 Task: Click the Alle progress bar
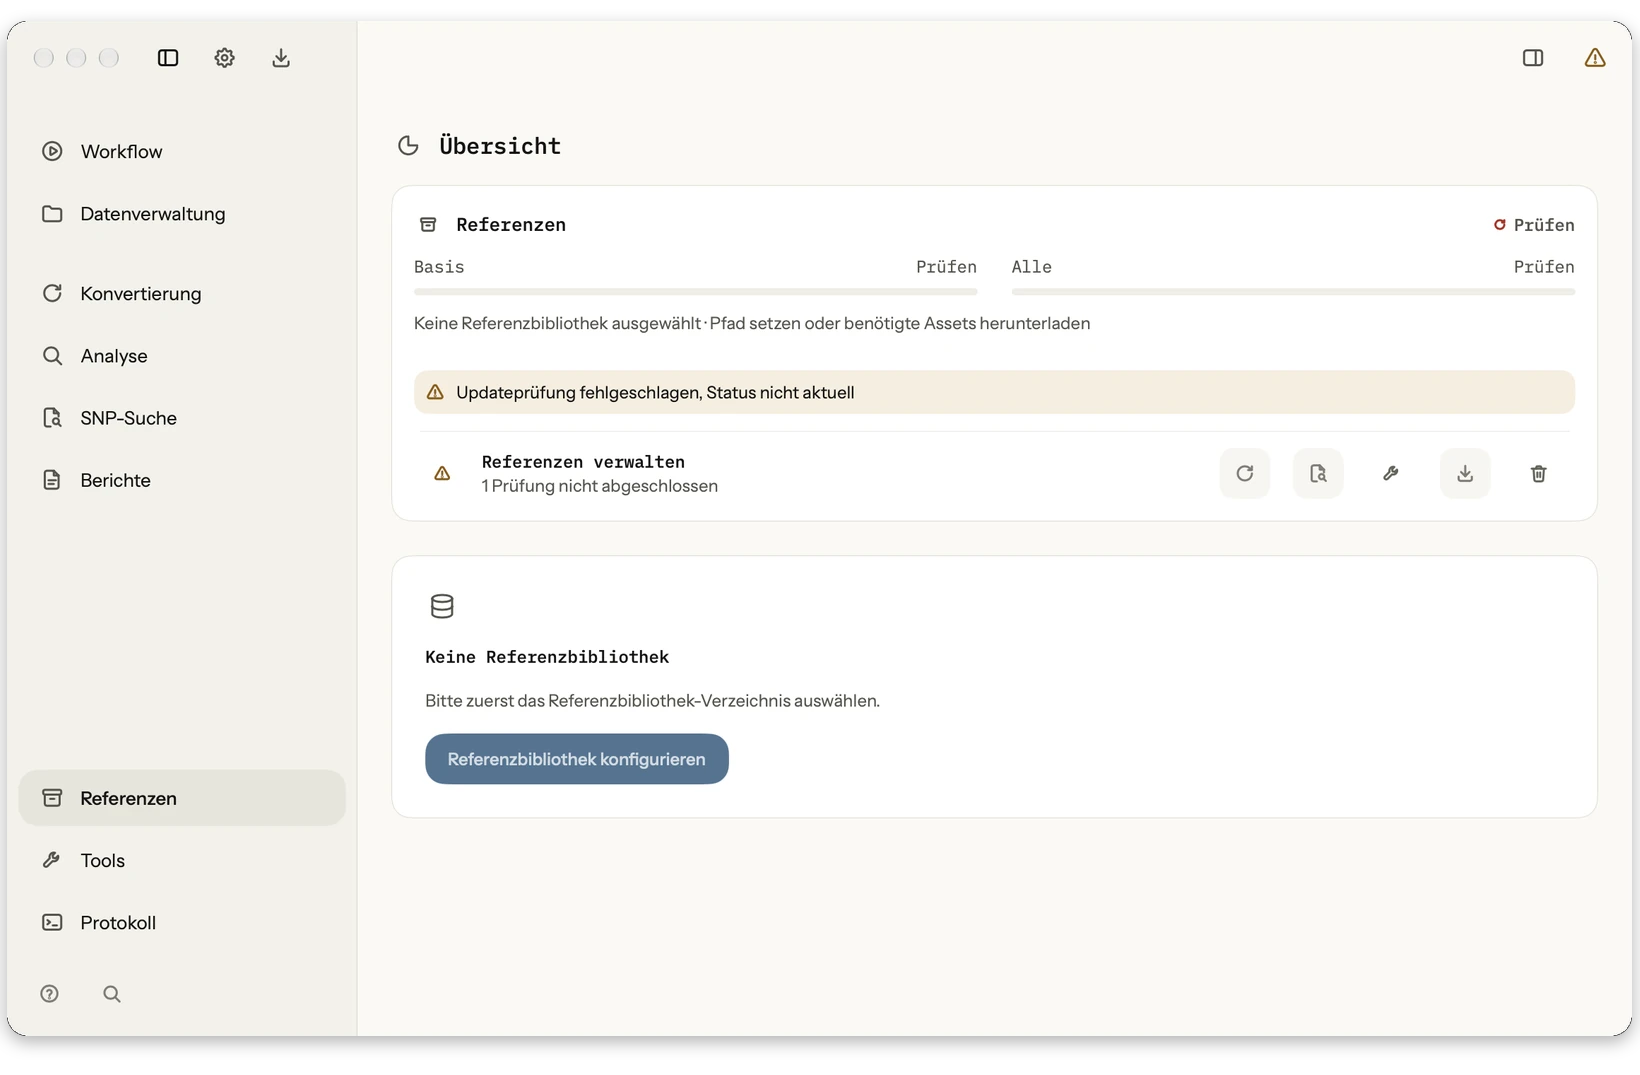1293,292
